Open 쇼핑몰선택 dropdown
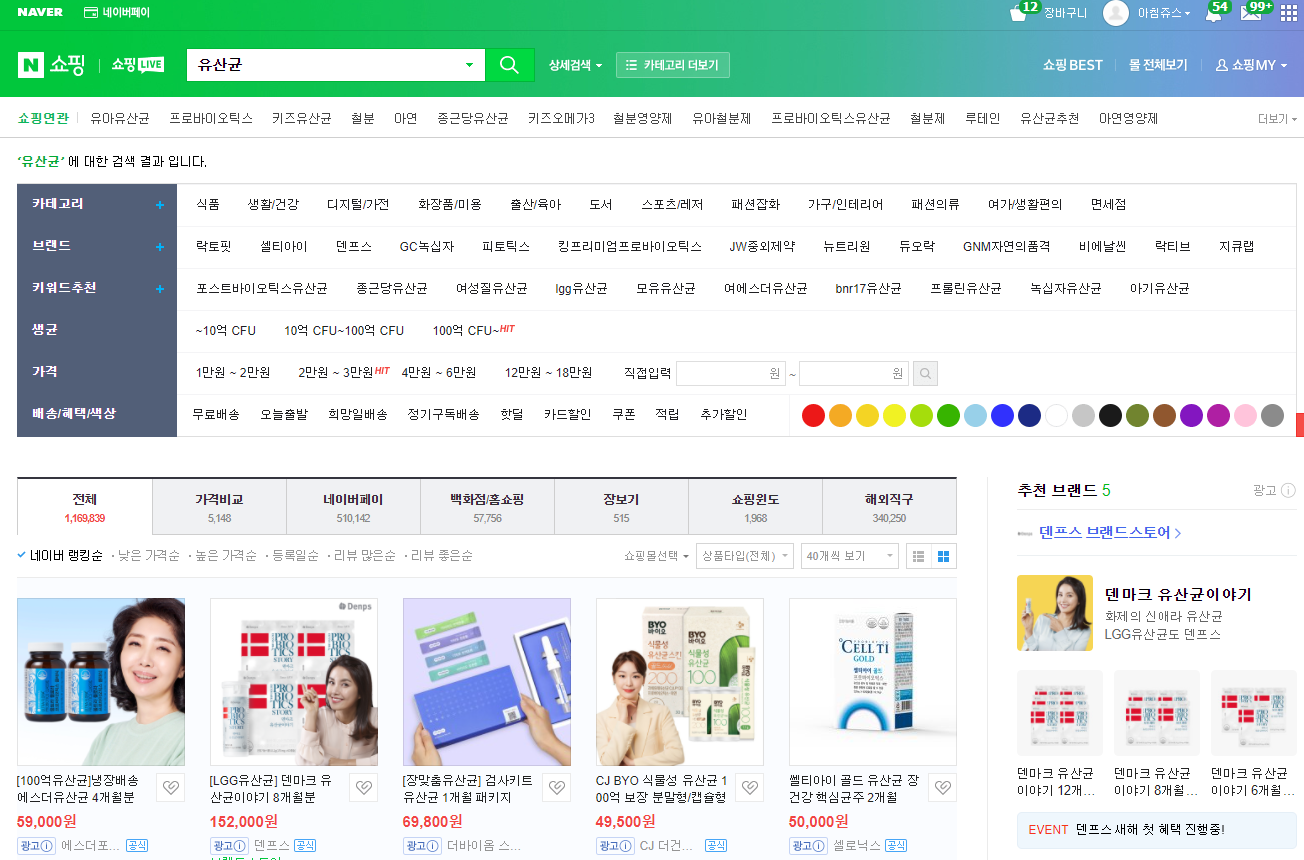The width and height of the screenshot is (1304, 860). click(x=657, y=556)
